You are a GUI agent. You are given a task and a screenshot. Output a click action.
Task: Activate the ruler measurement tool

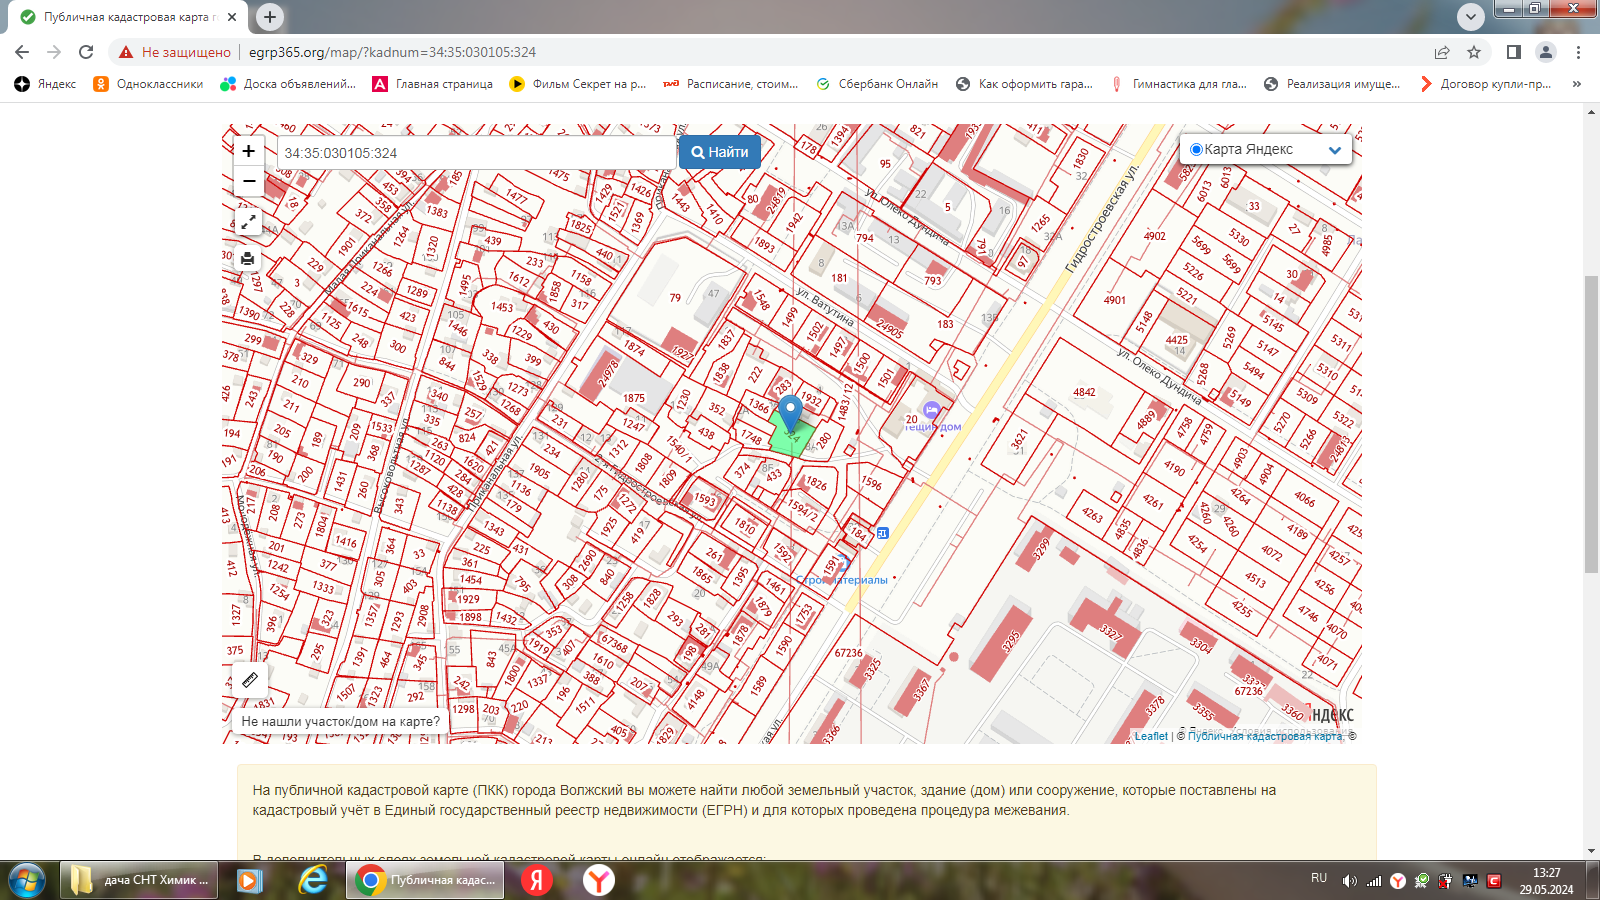point(250,680)
